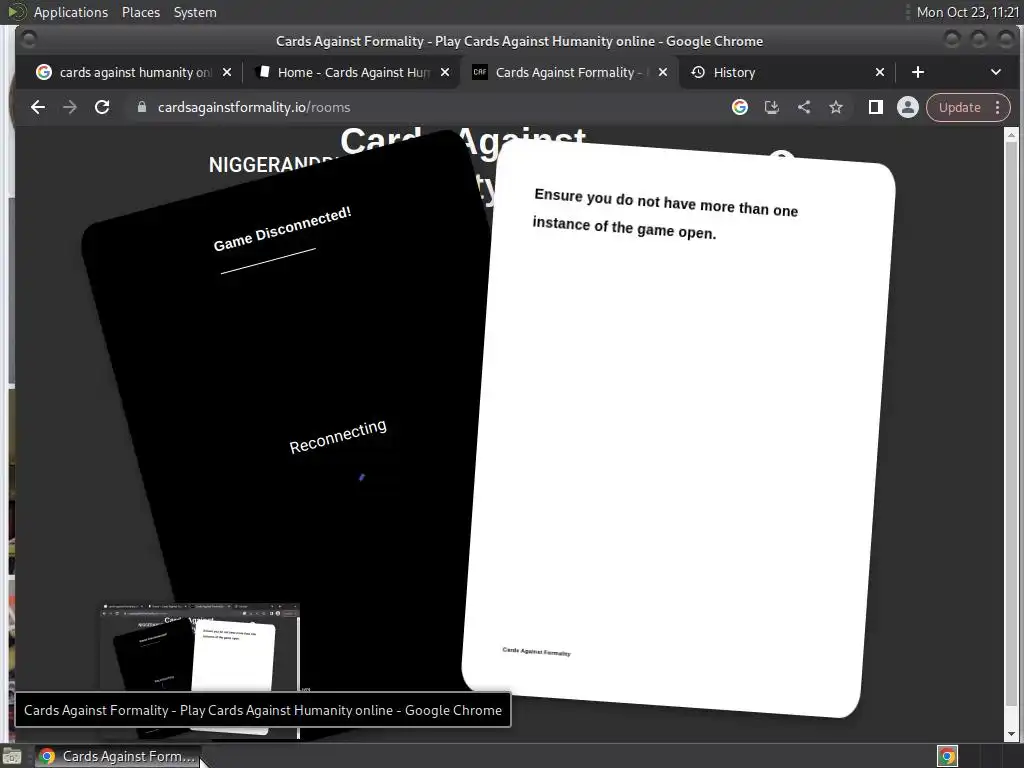Close the 'Home - Cards Against Humanity' tab
The width and height of the screenshot is (1024, 768).
pyautogui.click(x=445, y=72)
